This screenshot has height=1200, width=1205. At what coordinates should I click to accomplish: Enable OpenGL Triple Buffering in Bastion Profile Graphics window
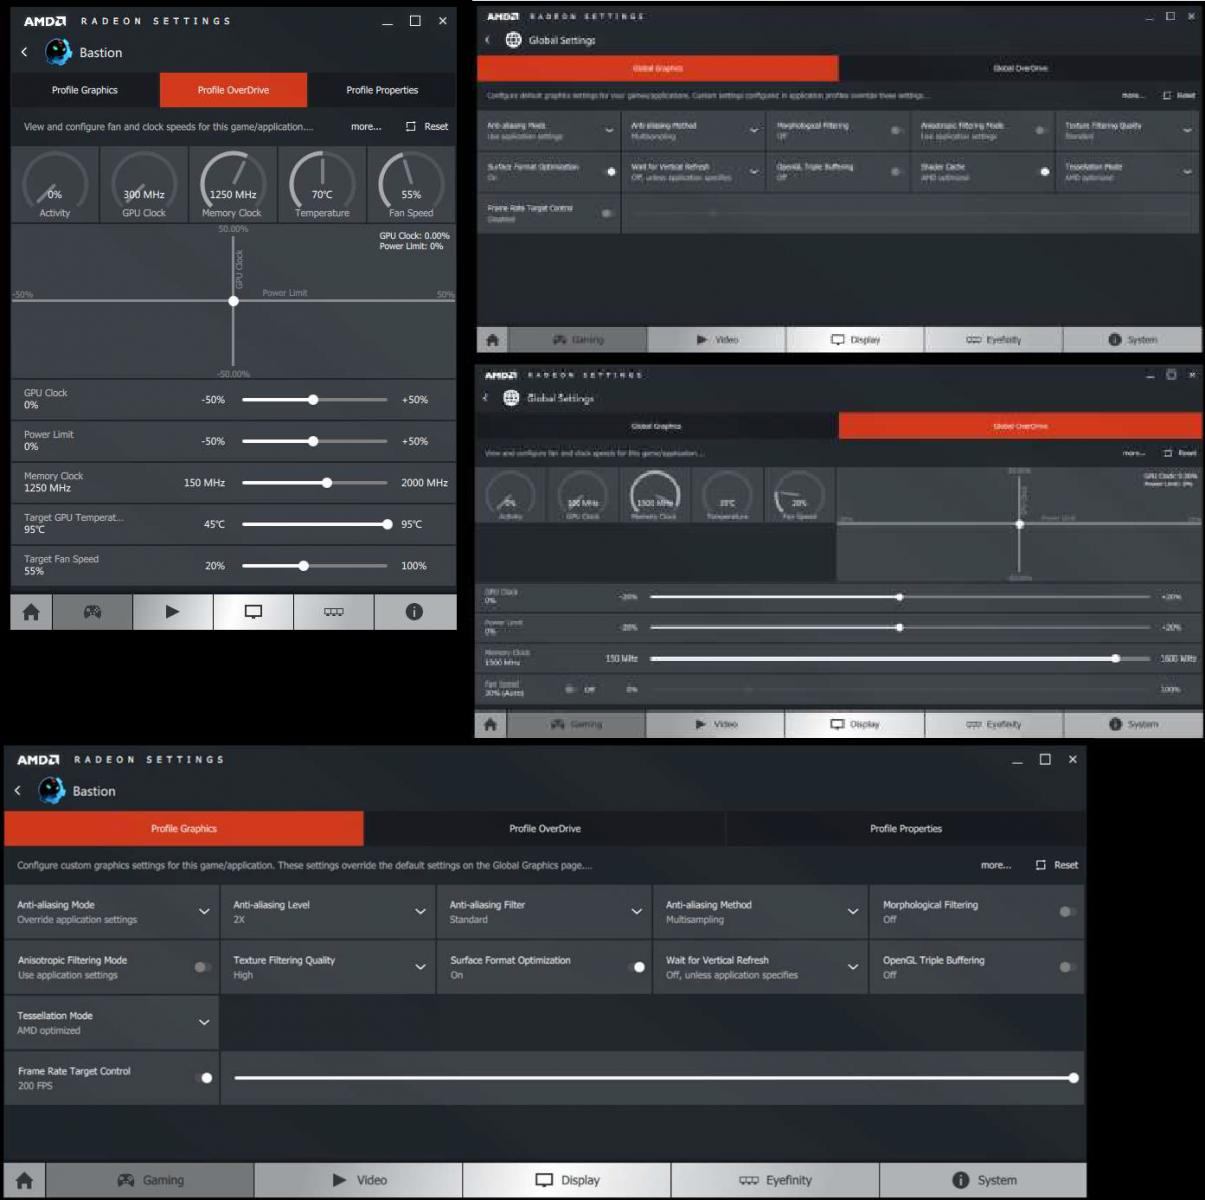pyautogui.click(x=1068, y=967)
